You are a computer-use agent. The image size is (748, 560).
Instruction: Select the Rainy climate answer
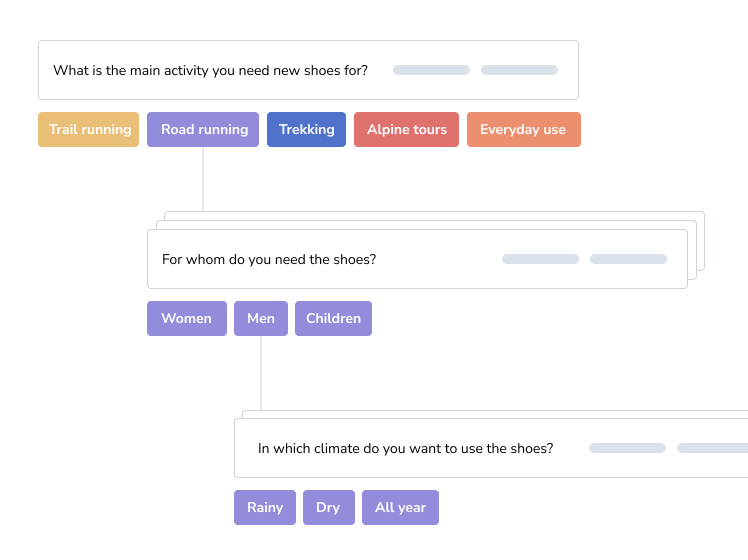(264, 508)
